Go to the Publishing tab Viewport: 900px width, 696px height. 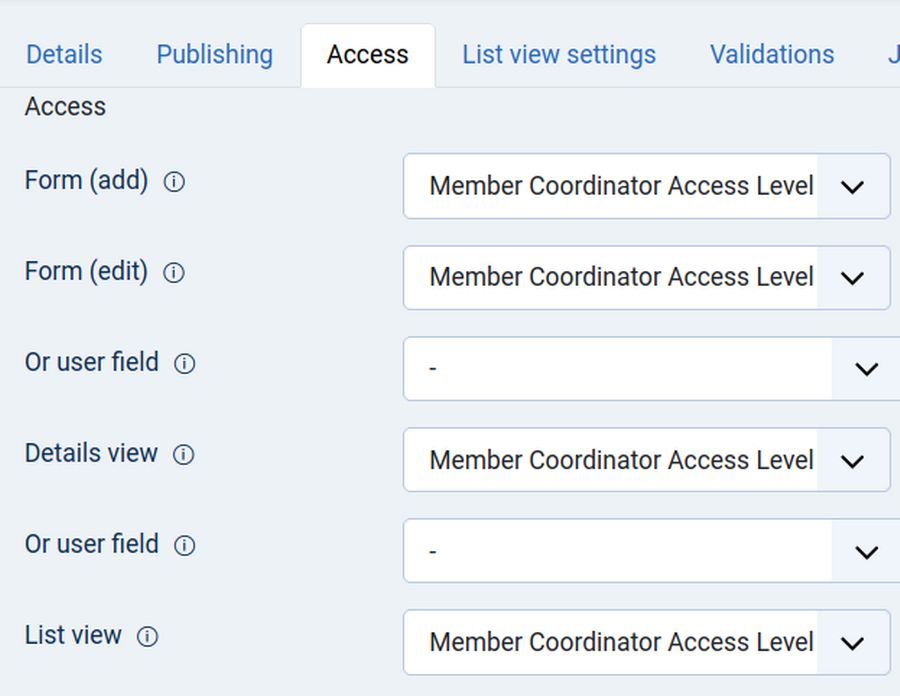(x=214, y=54)
